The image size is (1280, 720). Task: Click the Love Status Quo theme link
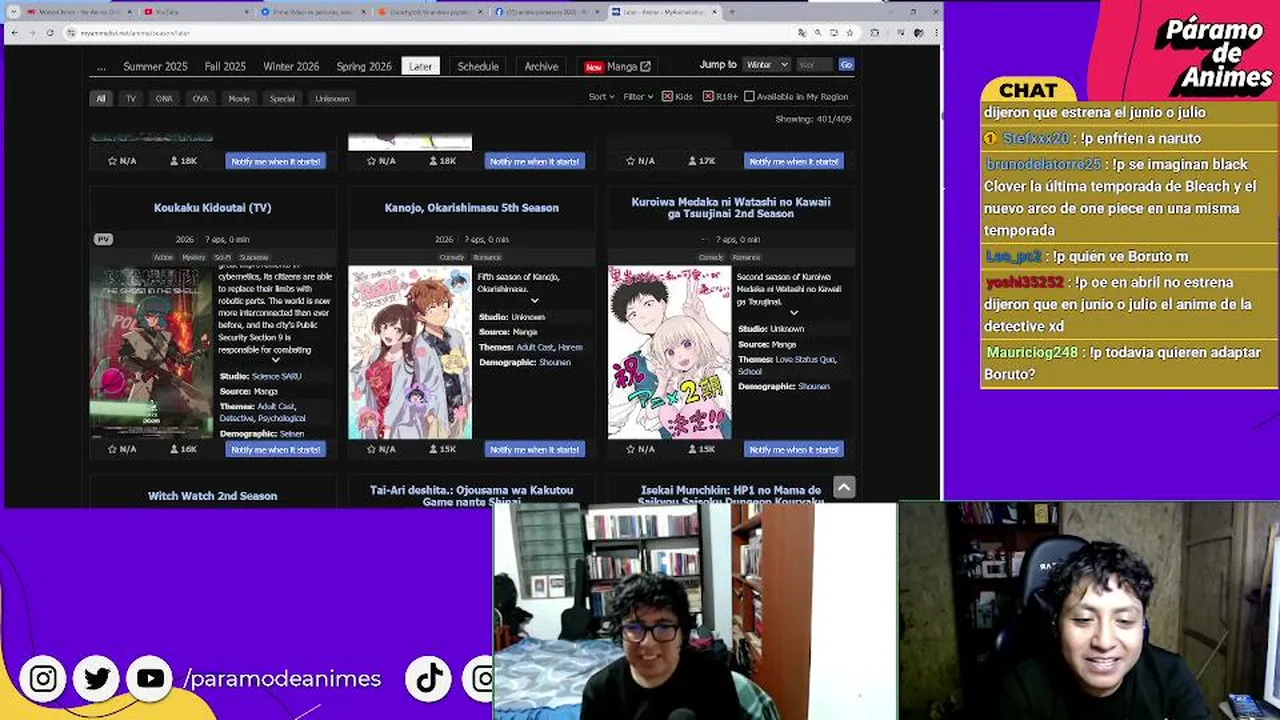[807, 359]
